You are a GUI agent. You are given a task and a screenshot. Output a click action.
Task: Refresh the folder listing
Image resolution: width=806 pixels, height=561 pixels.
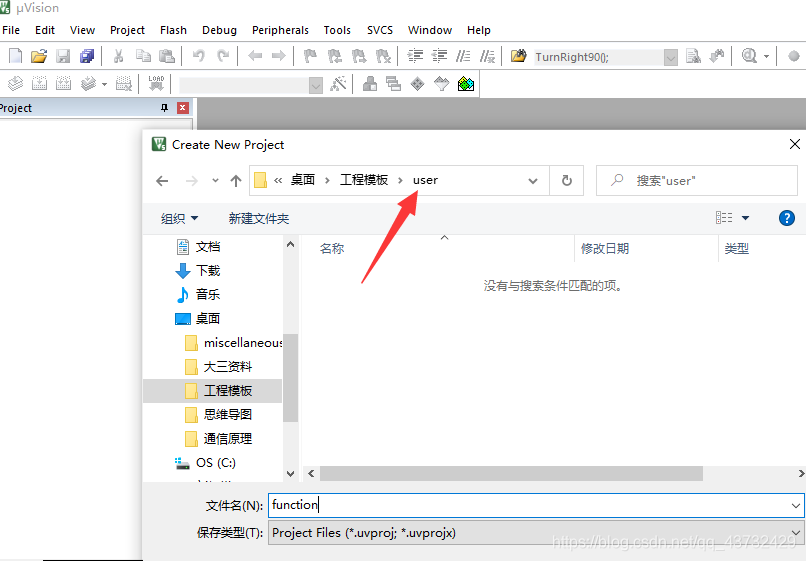point(566,180)
